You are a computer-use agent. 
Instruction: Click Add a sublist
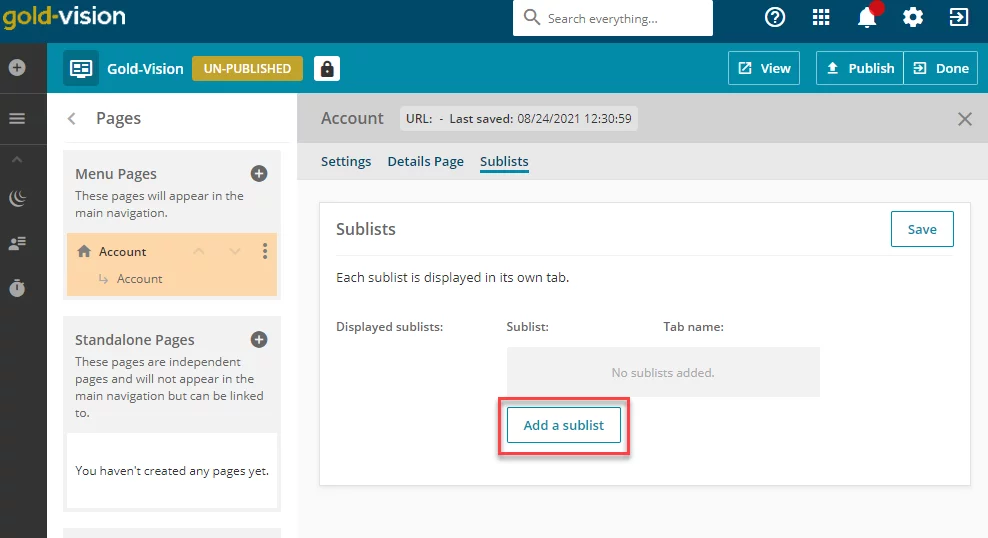(564, 425)
